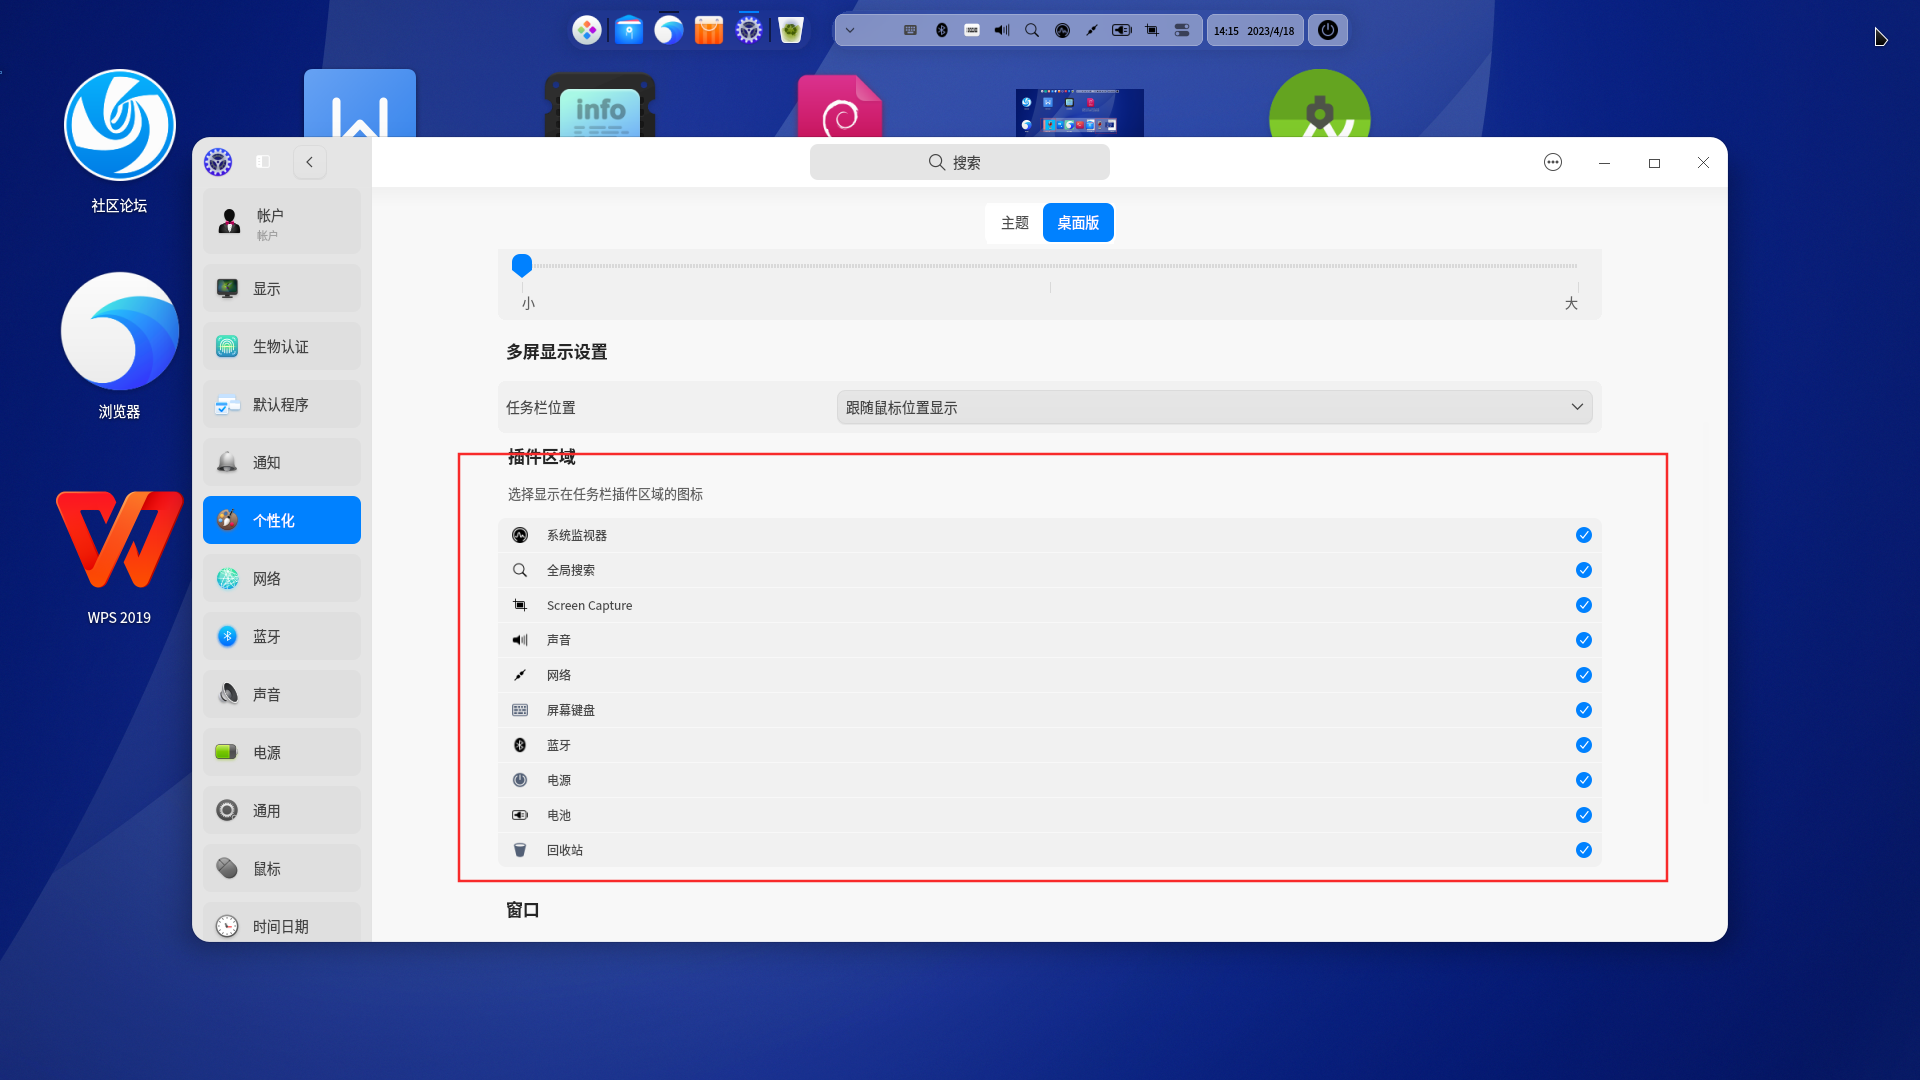This screenshot has height=1080, width=1920.
Task: Open 电源 settings in the sidebar
Action: click(x=281, y=752)
